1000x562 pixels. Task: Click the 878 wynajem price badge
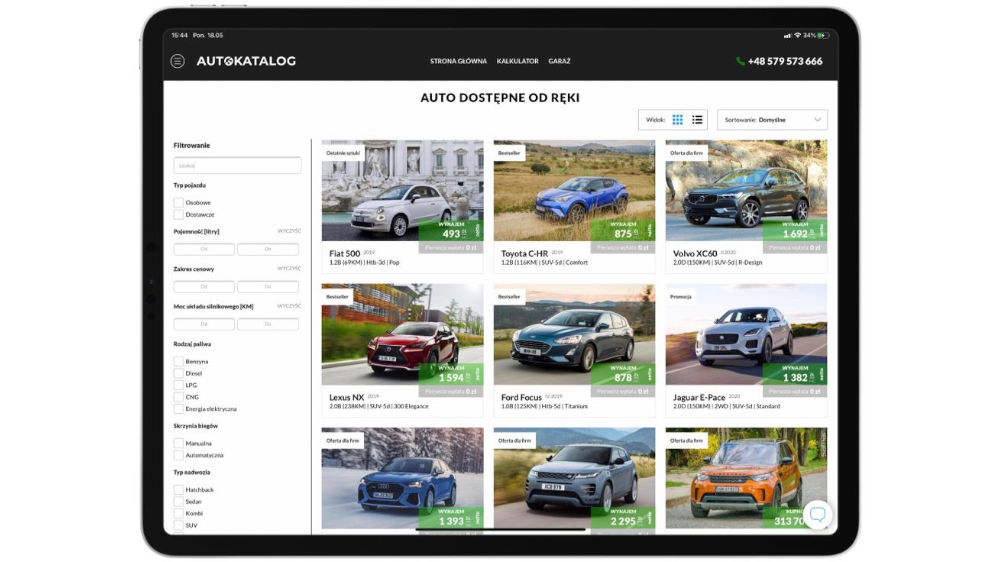[623, 374]
